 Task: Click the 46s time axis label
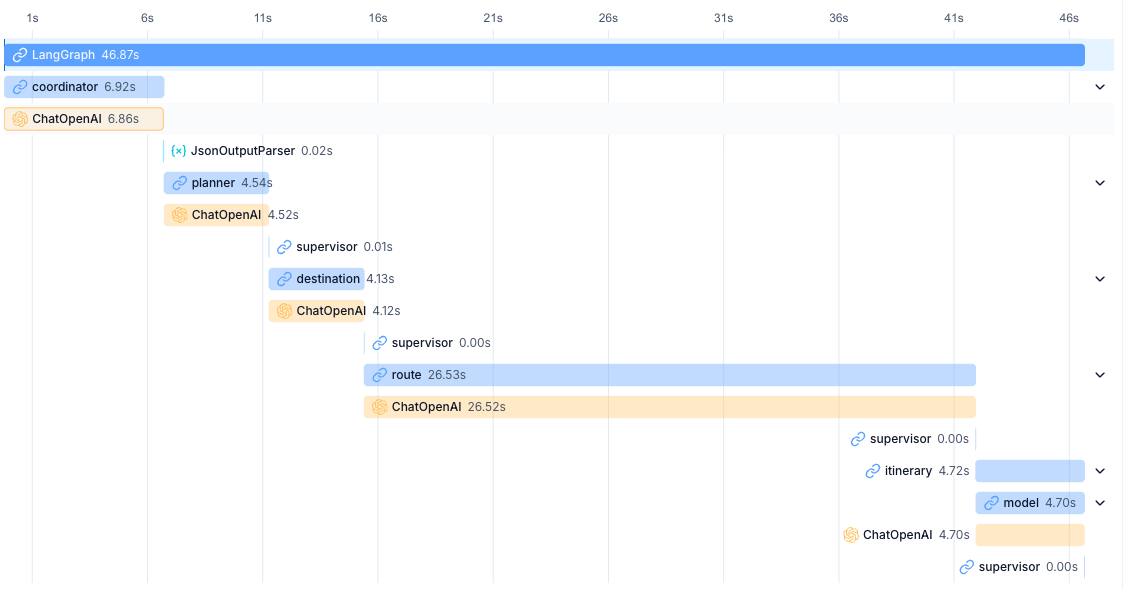tap(1069, 18)
